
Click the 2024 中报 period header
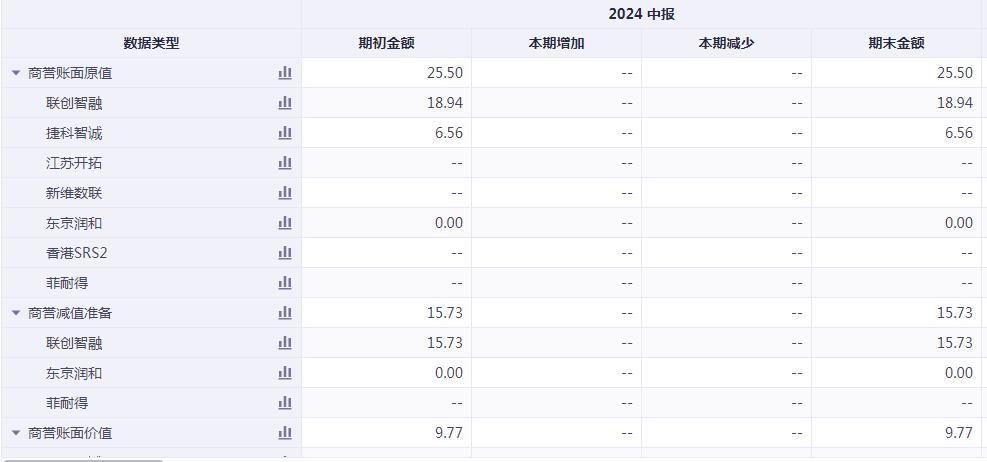[641, 14]
